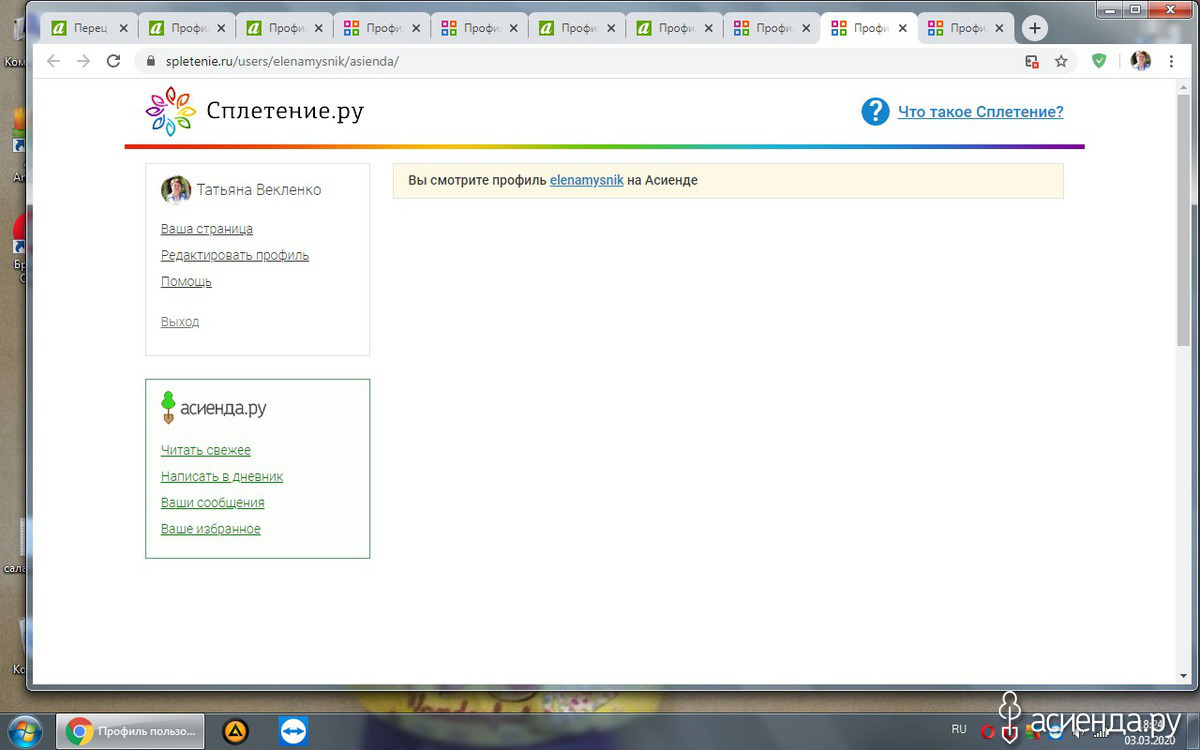Viewport: 1200px width, 750px height.
Task: Select the active Профи tab
Action: click(x=869, y=28)
